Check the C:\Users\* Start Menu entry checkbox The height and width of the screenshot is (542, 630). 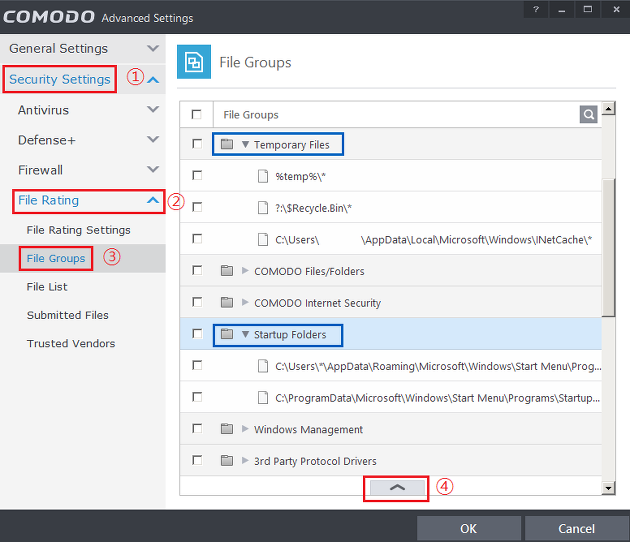[x=197, y=366]
